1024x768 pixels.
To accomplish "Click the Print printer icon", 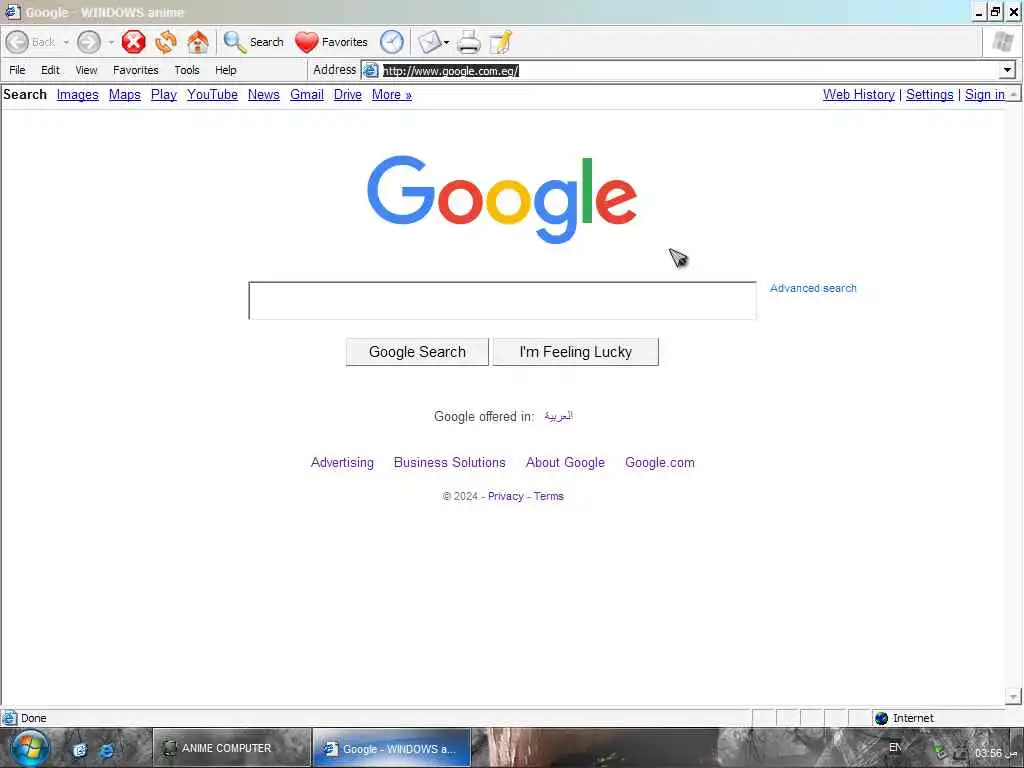I will point(469,42).
